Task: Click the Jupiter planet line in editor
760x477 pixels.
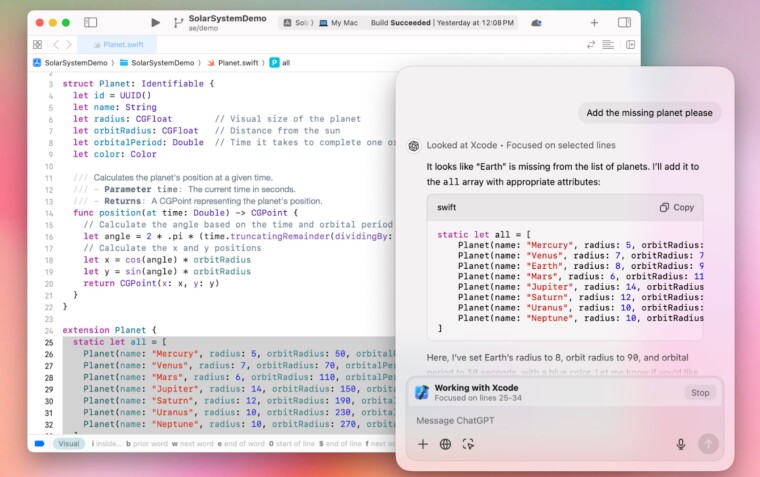Action: pyautogui.click(x=239, y=389)
